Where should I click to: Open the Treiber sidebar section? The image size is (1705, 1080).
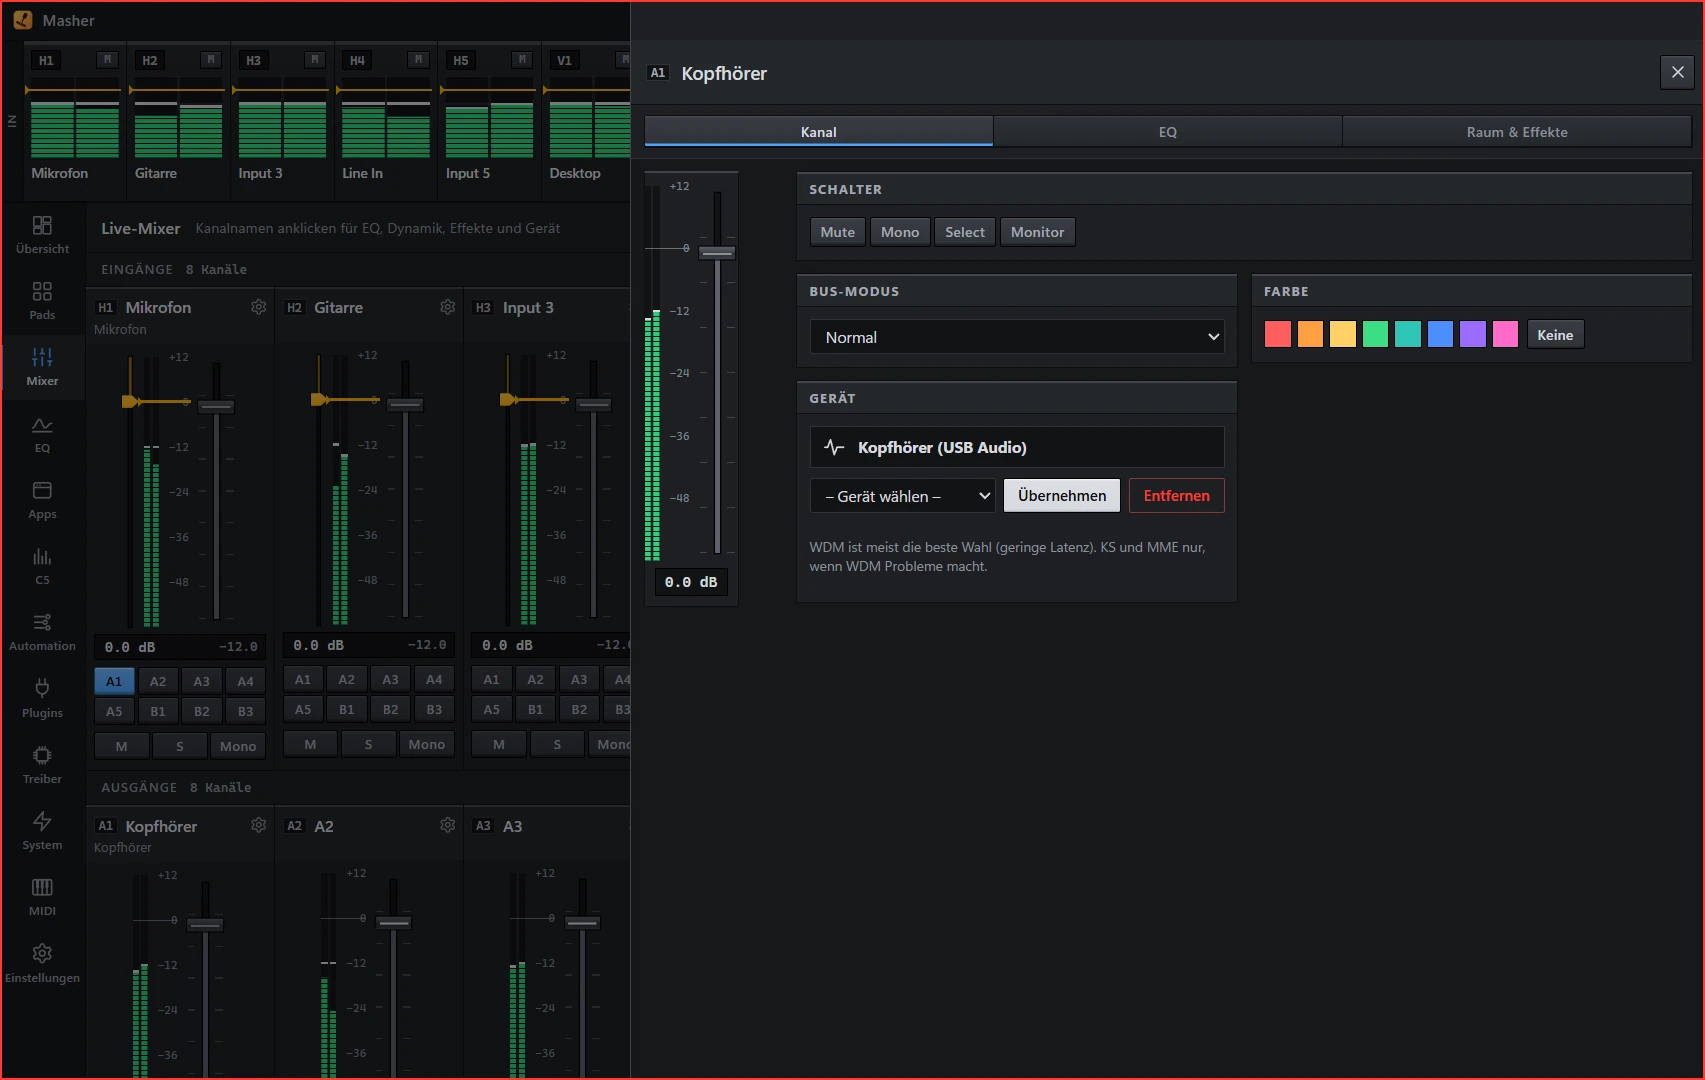click(x=42, y=765)
